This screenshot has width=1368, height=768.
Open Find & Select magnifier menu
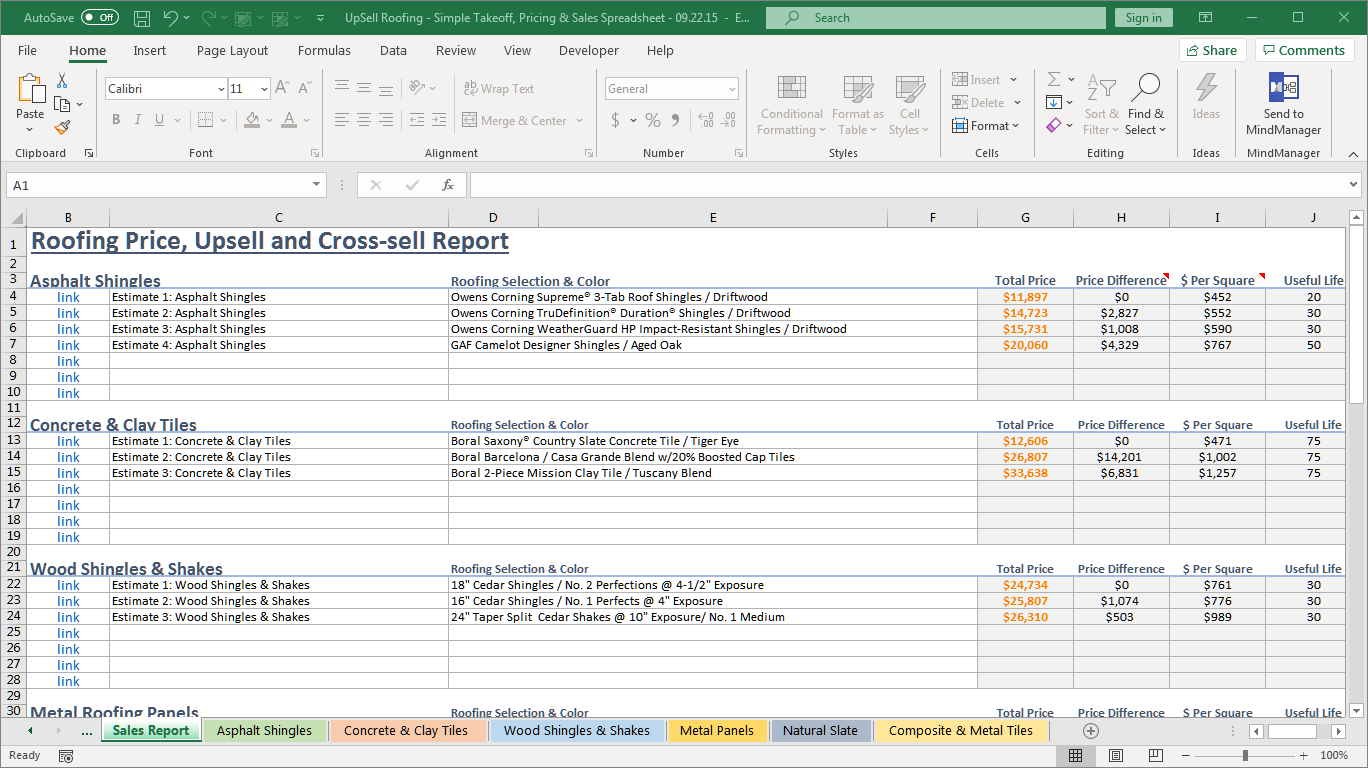(1145, 105)
